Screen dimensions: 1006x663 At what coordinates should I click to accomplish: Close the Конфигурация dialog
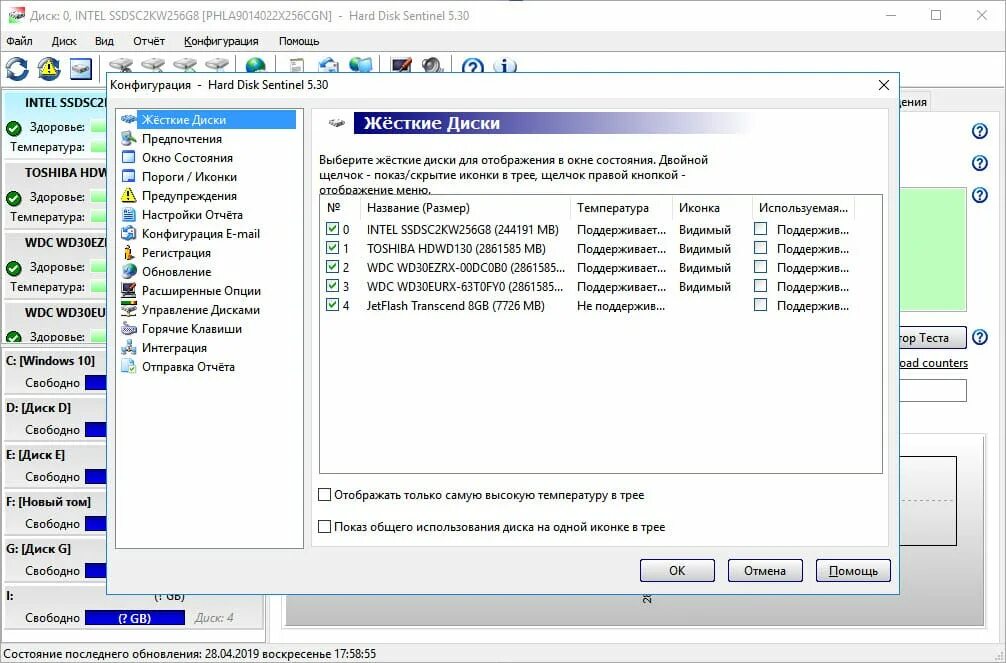883,85
